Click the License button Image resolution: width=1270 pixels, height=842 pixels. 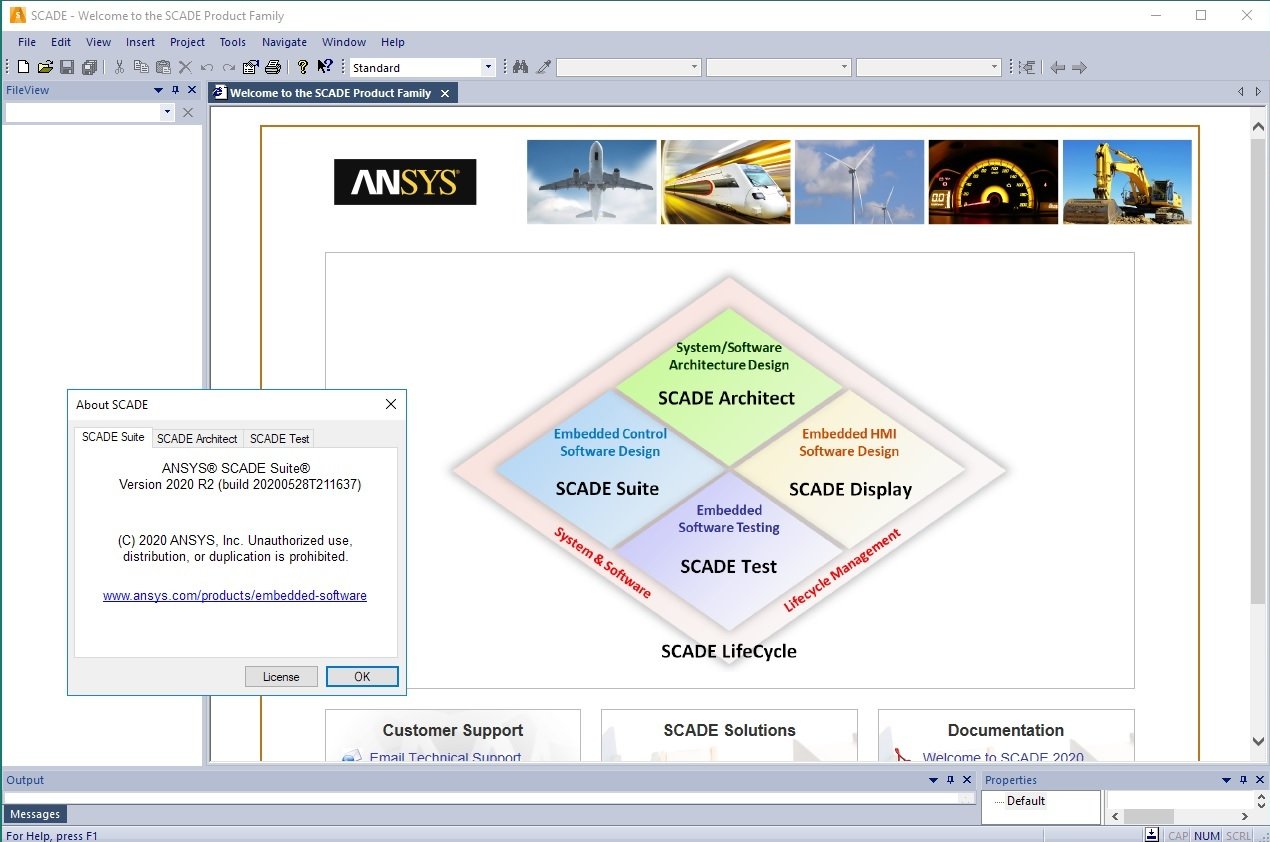point(281,677)
